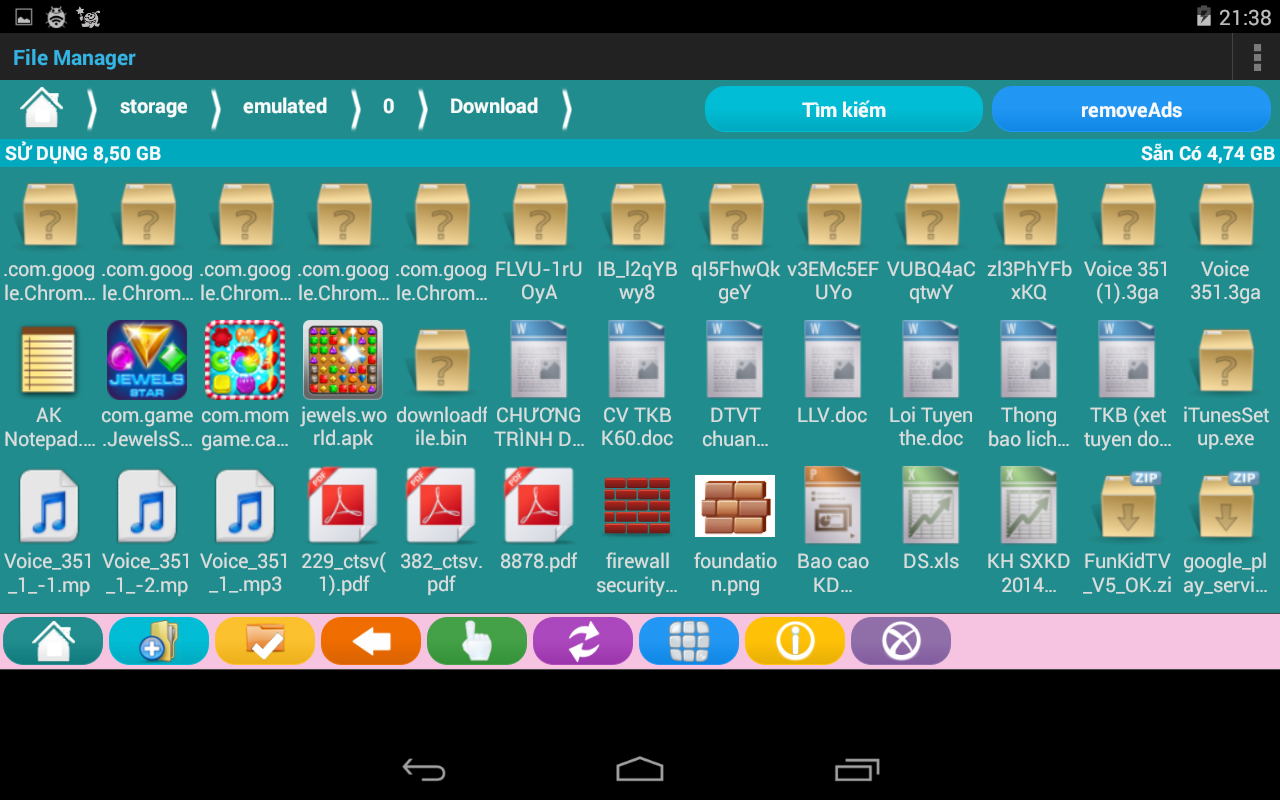The height and width of the screenshot is (800, 1280).
Task: Open the CHƯƠNG TRÌNH Word document
Action: pyautogui.click(x=539, y=387)
